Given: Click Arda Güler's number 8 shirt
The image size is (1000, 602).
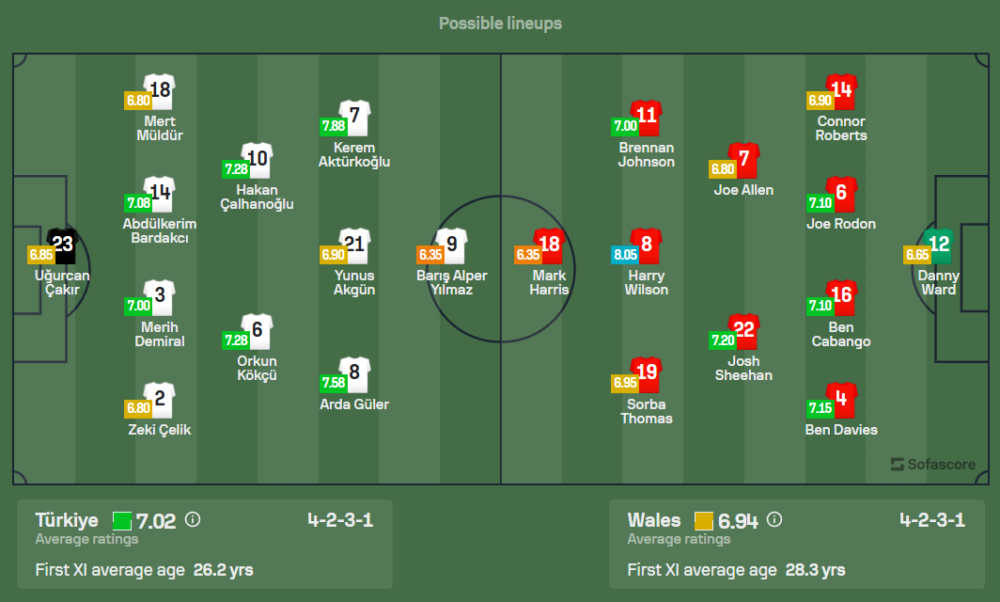Looking at the screenshot, I should point(355,374).
